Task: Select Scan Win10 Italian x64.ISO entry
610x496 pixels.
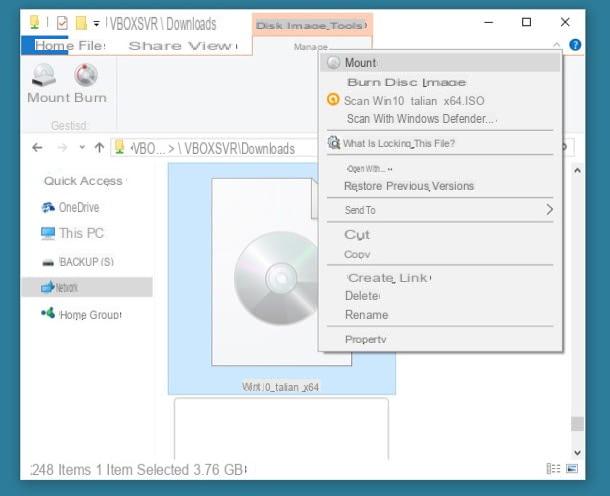Action: tap(440, 101)
